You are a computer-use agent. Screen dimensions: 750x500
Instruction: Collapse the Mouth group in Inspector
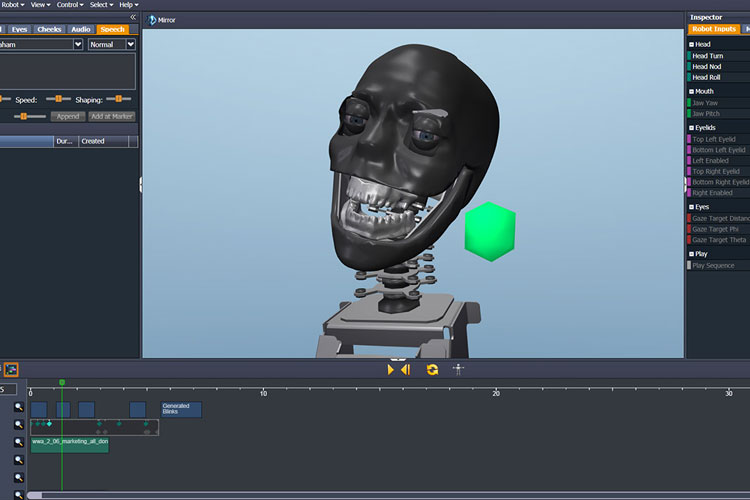pyautogui.click(x=692, y=91)
